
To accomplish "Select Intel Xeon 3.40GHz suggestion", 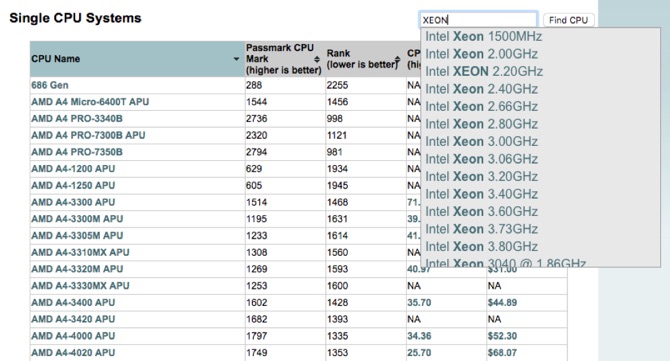I will pos(540,194).
